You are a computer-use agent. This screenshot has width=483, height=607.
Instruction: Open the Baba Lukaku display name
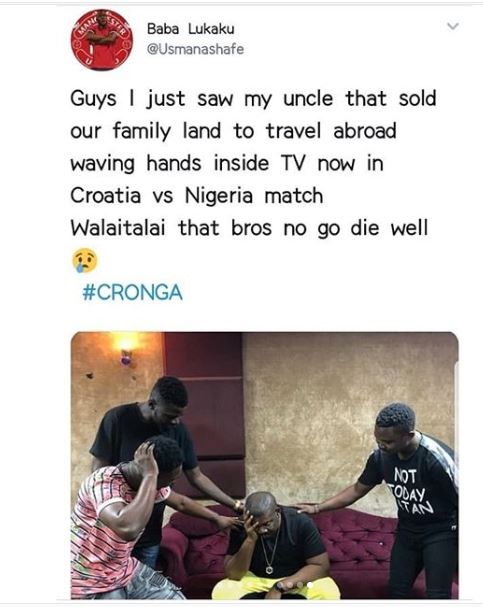click(190, 29)
